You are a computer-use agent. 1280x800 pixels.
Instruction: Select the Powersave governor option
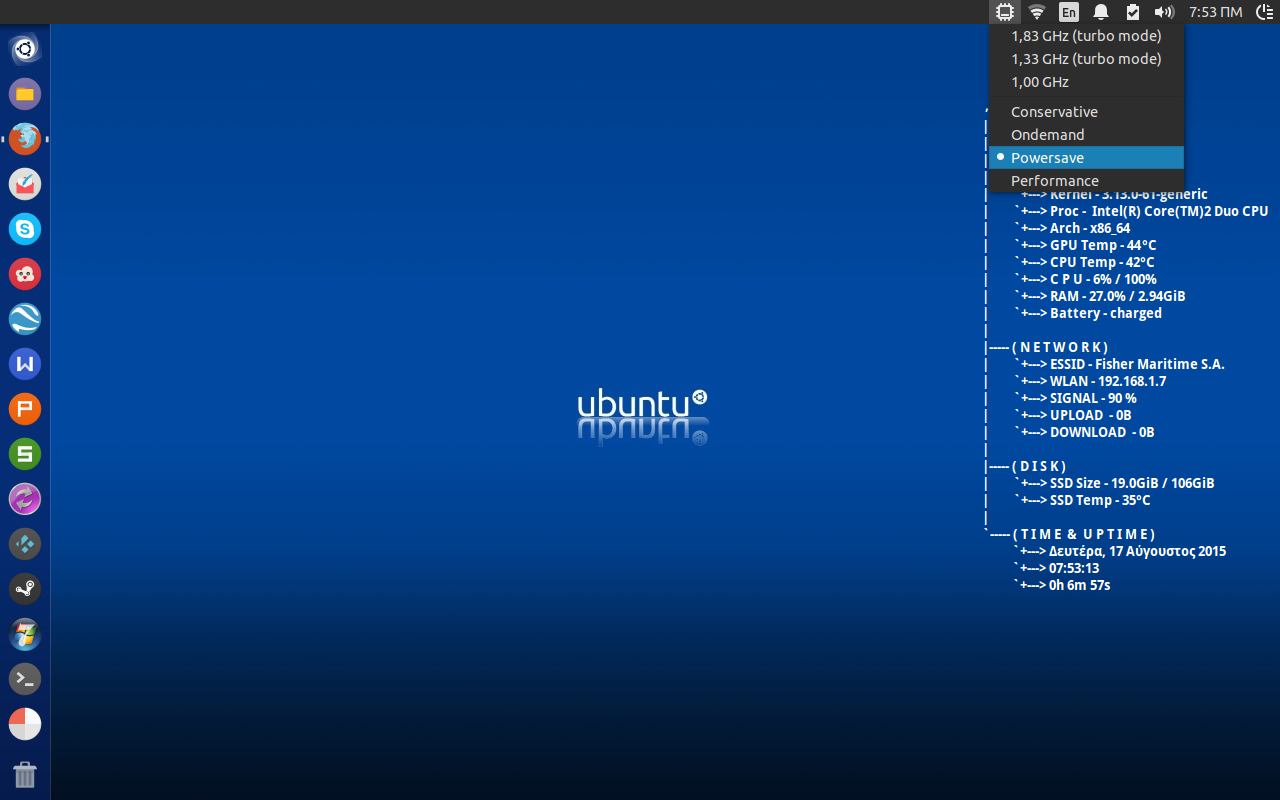click(x=1047, y=158)
